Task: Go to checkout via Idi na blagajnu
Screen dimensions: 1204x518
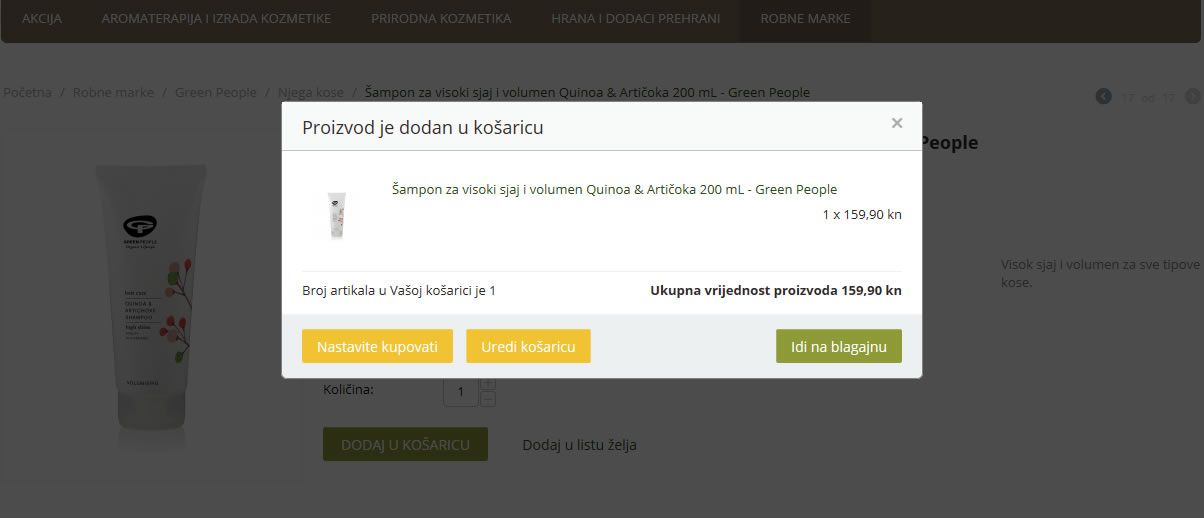Action: point(839,346)
